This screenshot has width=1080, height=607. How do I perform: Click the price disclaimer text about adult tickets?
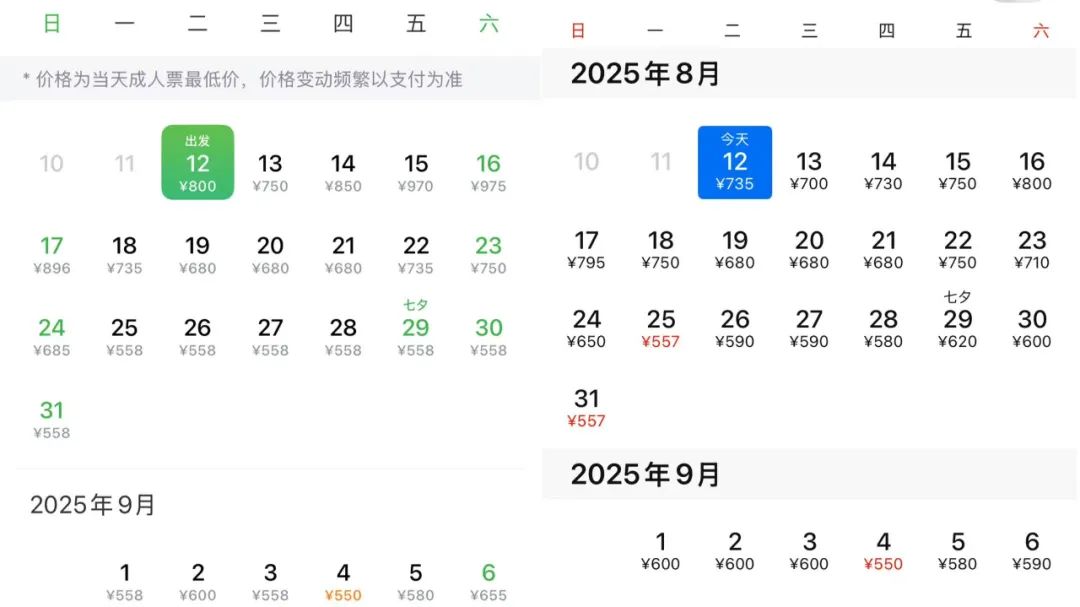coord(240,78)
